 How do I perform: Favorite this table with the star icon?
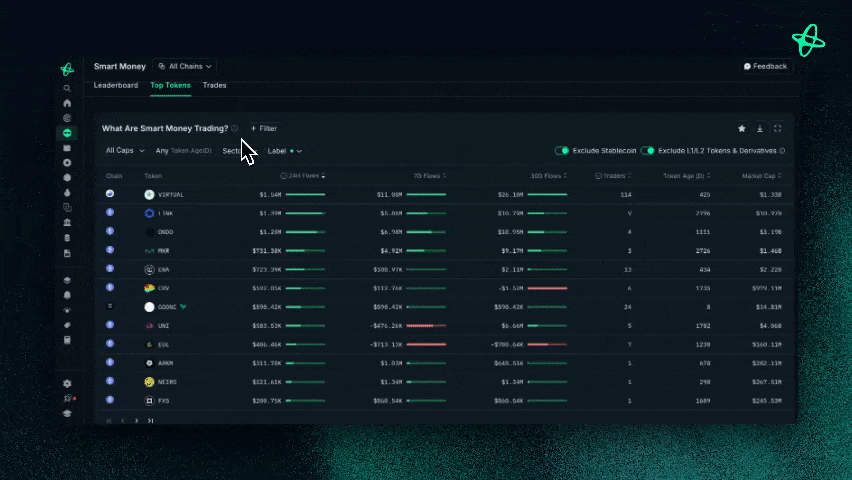tap(742, 128)
